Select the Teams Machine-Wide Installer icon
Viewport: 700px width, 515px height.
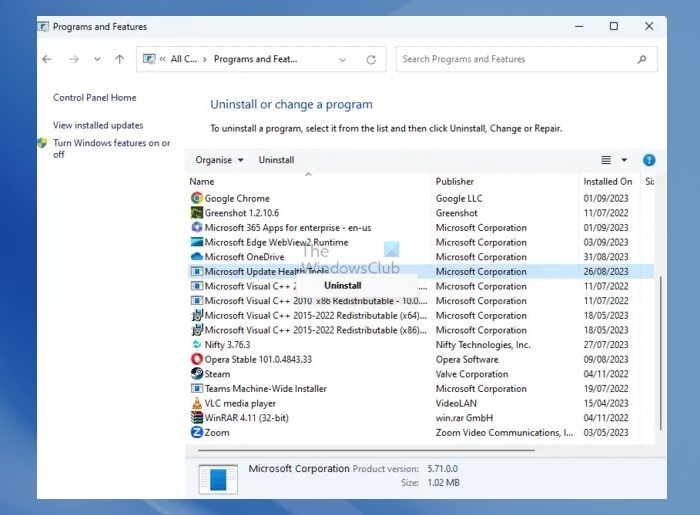[x=196, y=388]
